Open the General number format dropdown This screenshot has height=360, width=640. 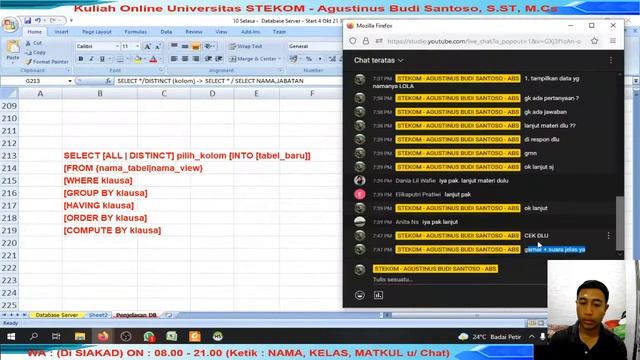314,47
